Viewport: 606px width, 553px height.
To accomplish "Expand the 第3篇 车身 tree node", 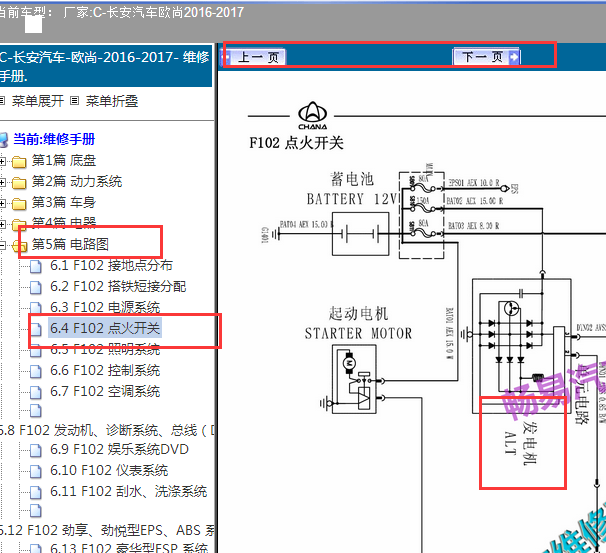I will (3, 203).
